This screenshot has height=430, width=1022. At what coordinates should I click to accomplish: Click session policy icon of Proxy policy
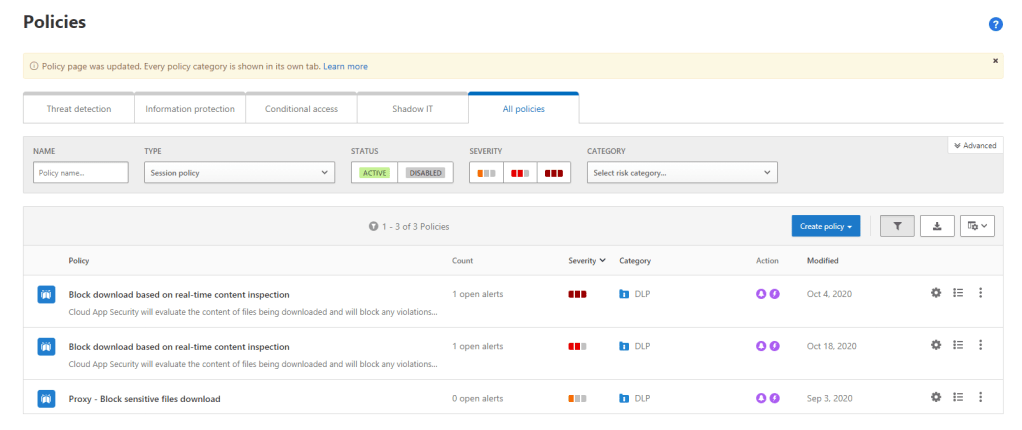(x=45, y=398)
